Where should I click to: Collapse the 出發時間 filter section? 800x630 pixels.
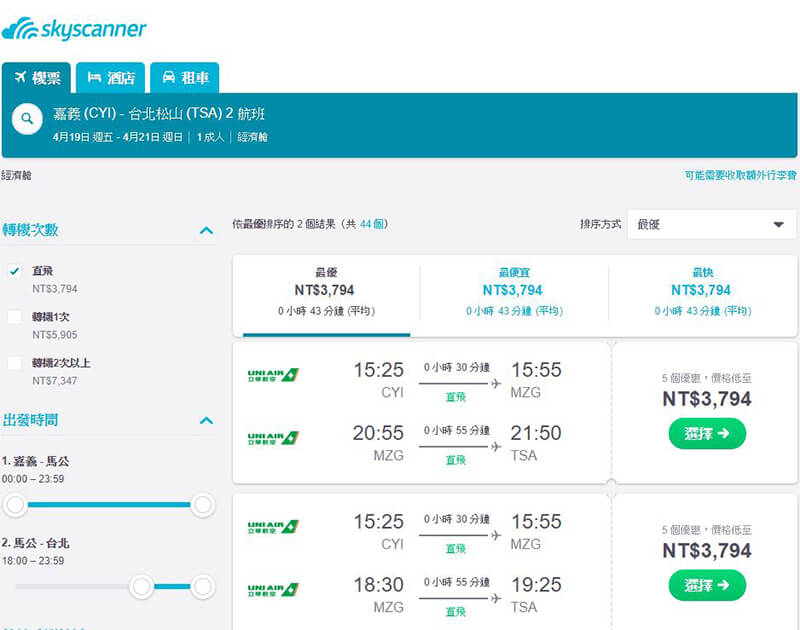coord(206,420)
